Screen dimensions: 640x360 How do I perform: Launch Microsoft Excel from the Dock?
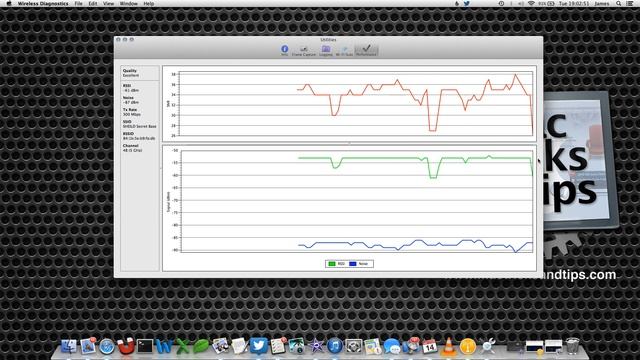coord(183,347)
